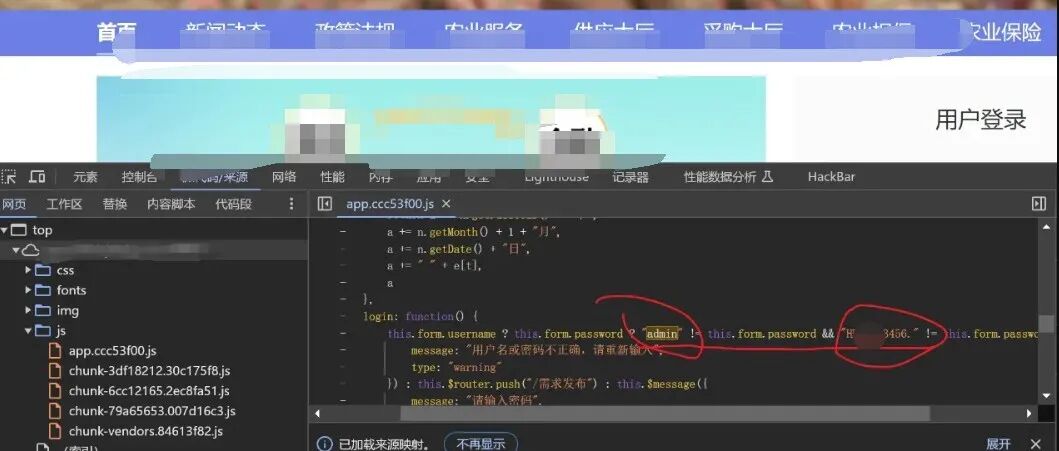The image size is (1059, 451).
Task: Open app.ccc53f00.js in the file tree
Action: pyautogui.click(x=112, y=351)
